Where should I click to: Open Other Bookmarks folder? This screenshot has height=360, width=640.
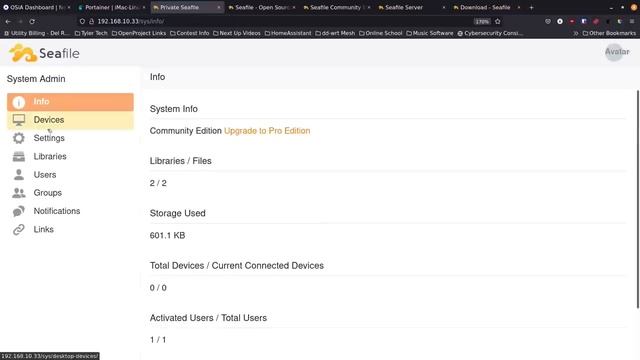[x=609, y=33]
